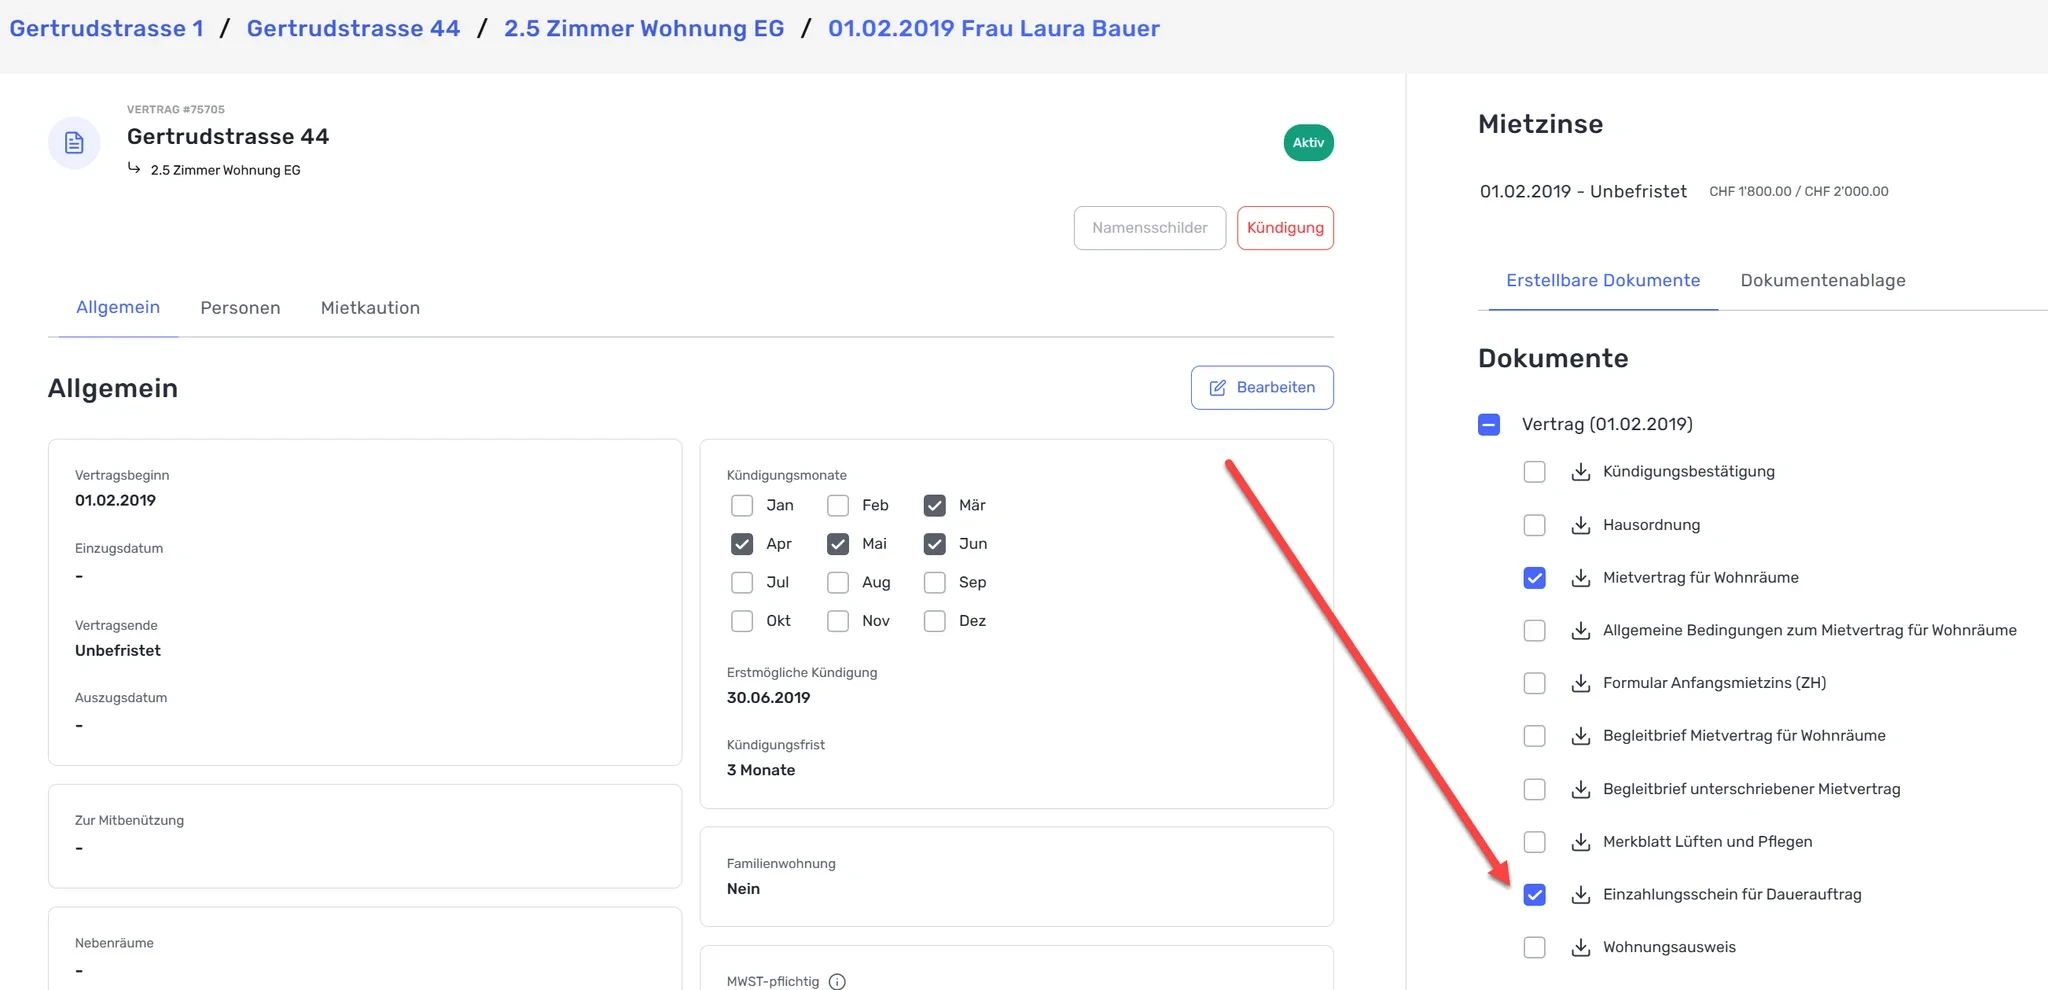Download Einzahlungsschein für Dauerauftrag
This screenshot has height=990, width=2048.
coord(1580,895)
